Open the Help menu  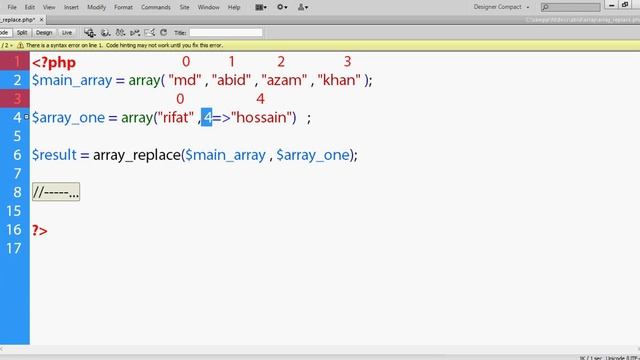click(x=234, y=7)
